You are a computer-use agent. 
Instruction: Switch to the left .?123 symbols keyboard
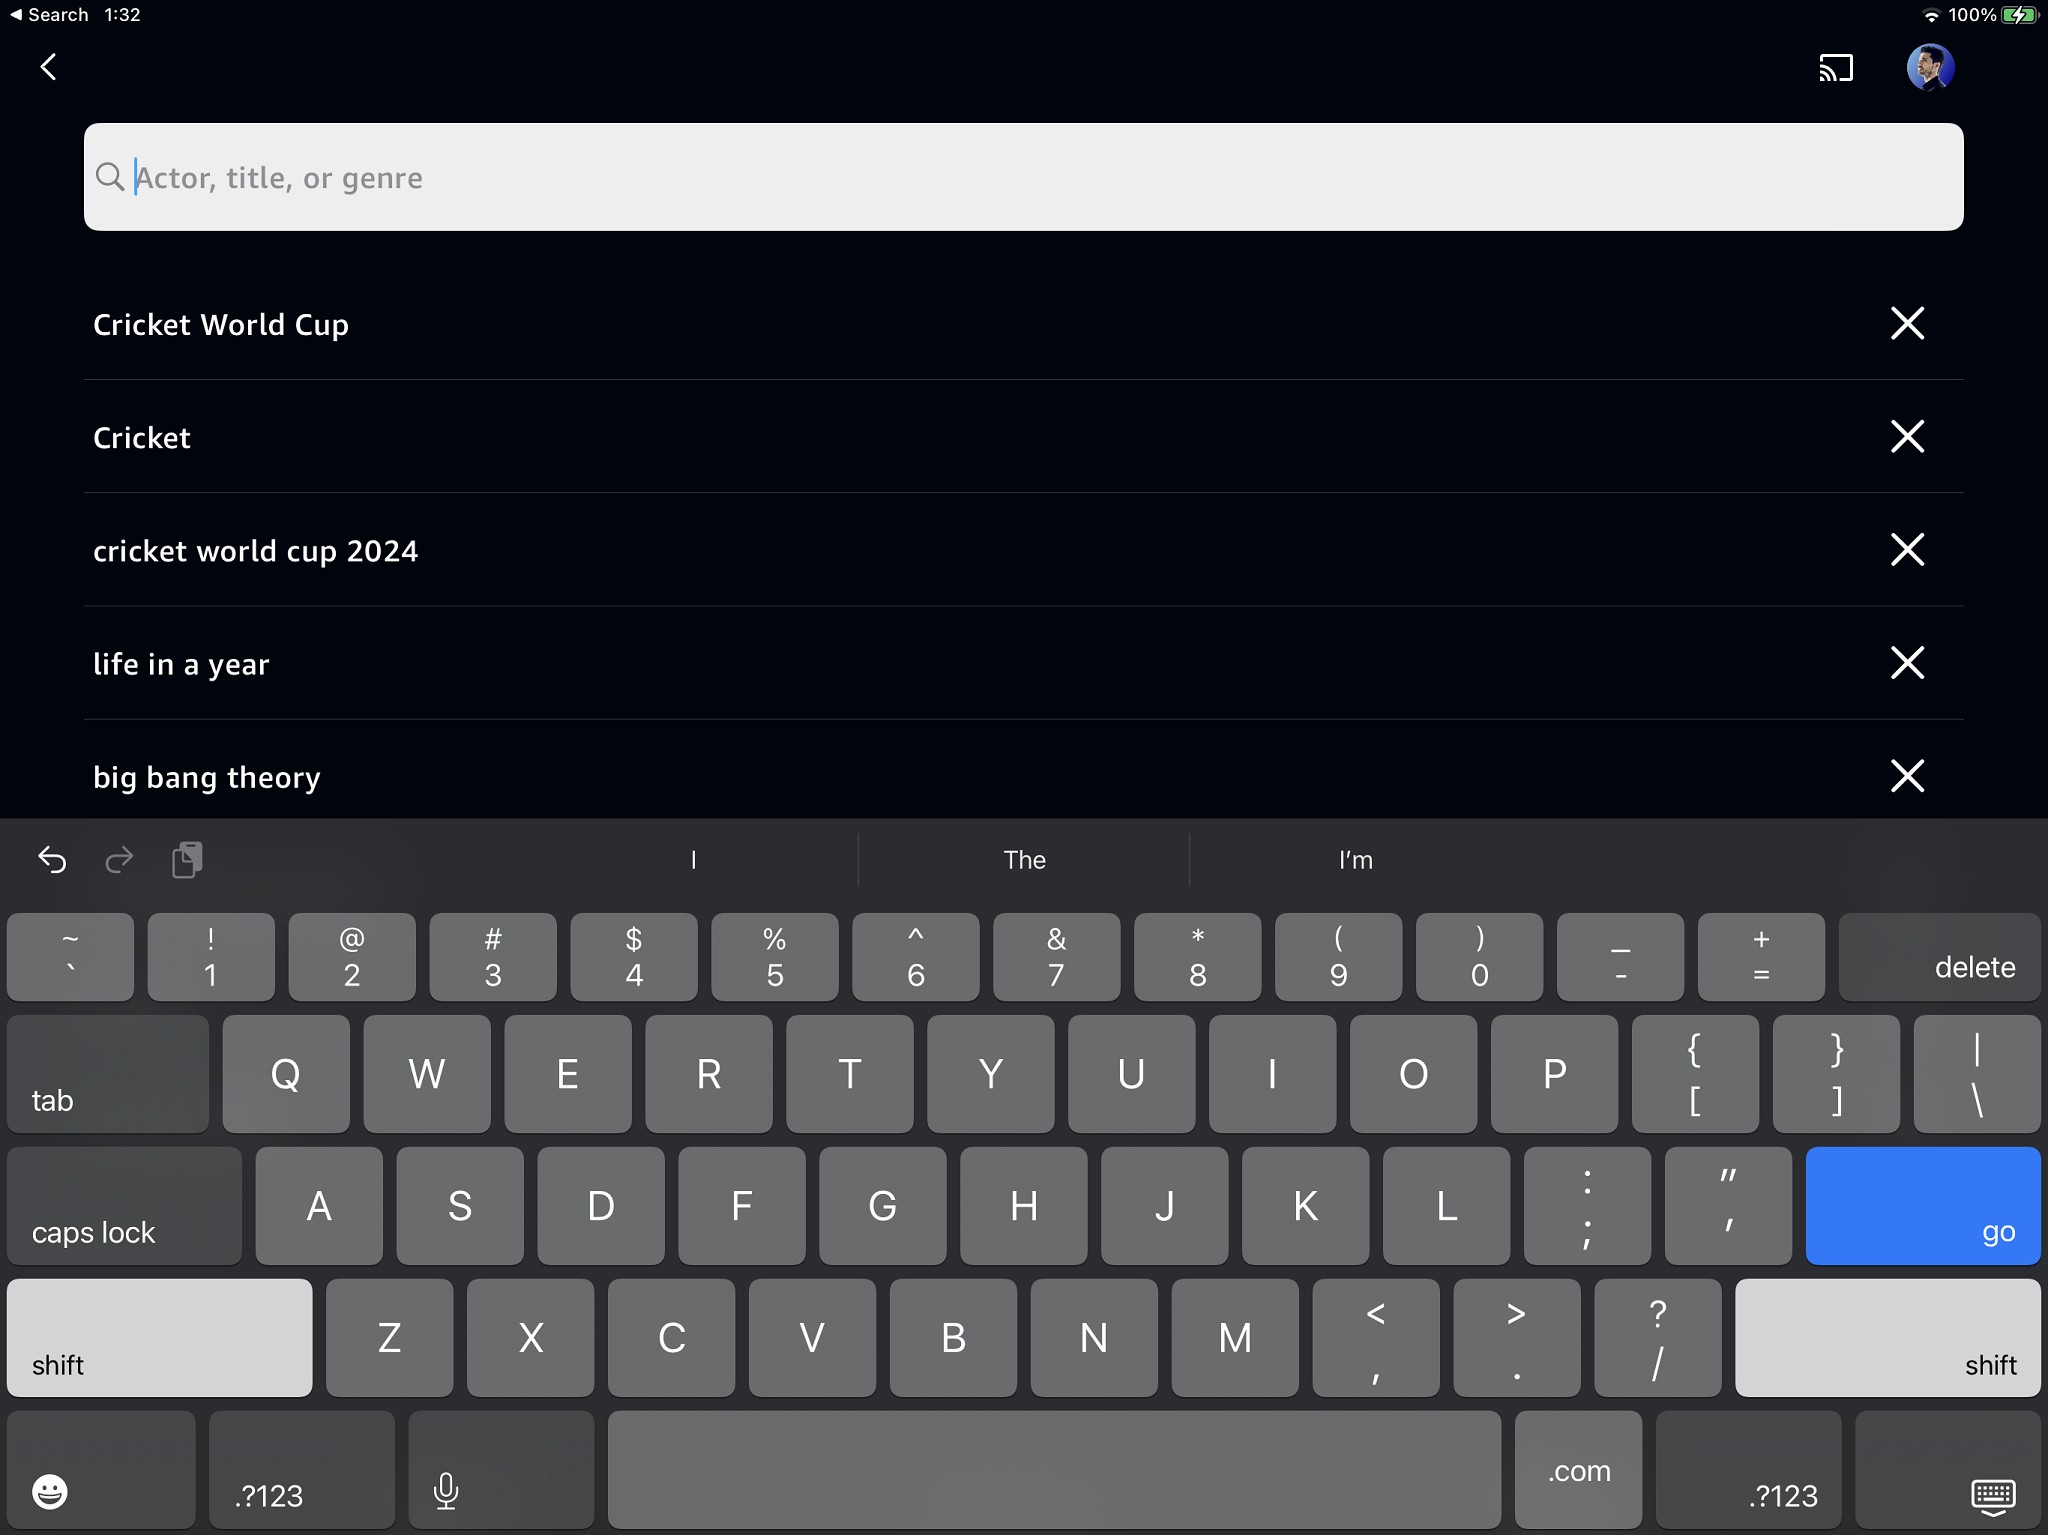301,1470
